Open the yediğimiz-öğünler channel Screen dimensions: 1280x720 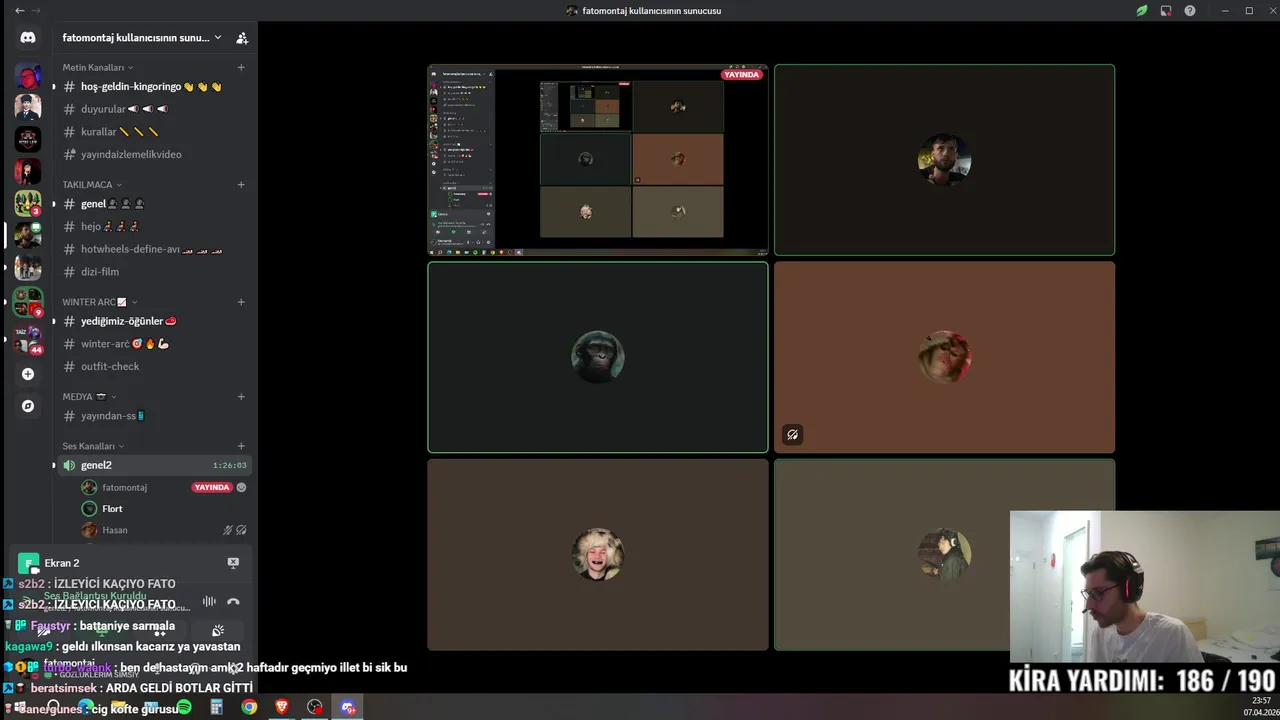point(154,321)
